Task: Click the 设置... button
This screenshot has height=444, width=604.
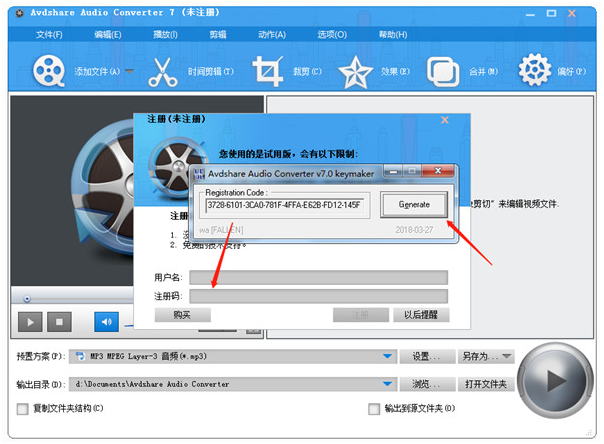Action: 426,357
